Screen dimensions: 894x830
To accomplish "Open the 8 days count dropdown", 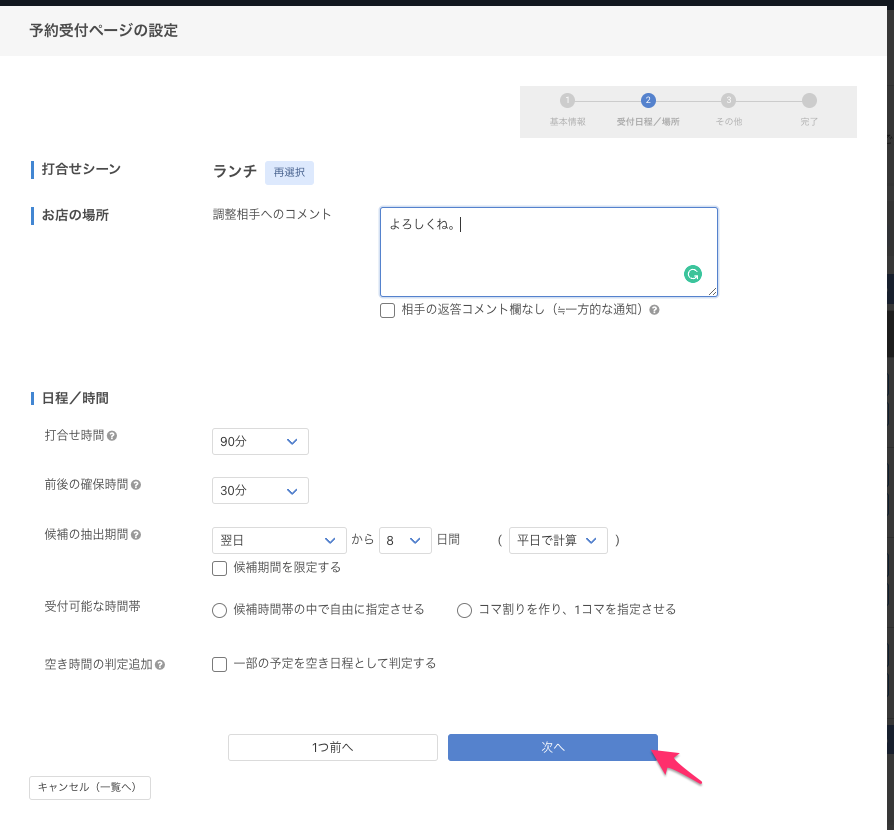I will (x=405, y=540).
